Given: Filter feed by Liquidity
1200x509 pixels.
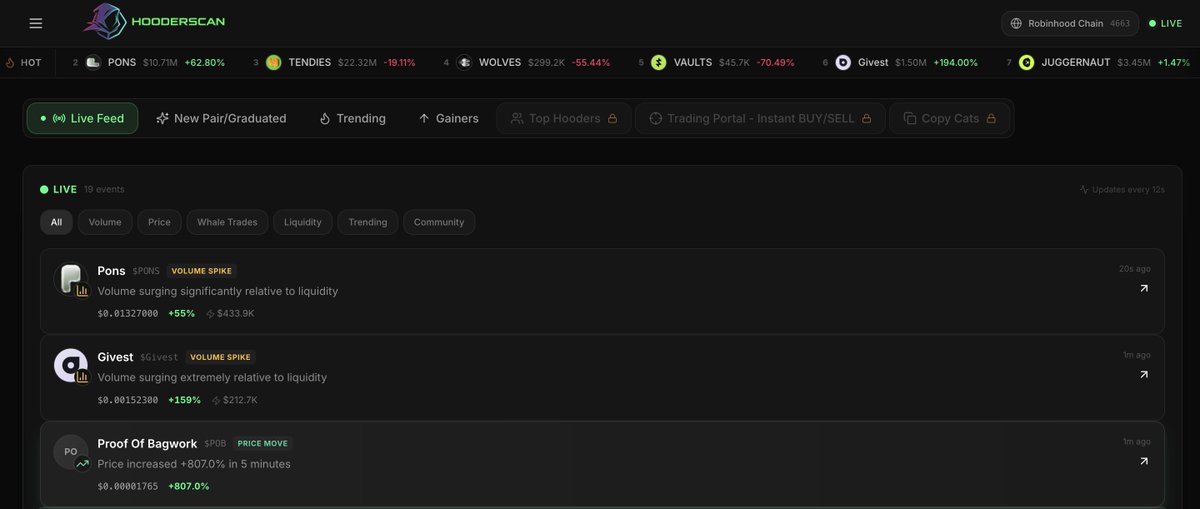Looking at the screenshot, I should click(x=303, y=222).
